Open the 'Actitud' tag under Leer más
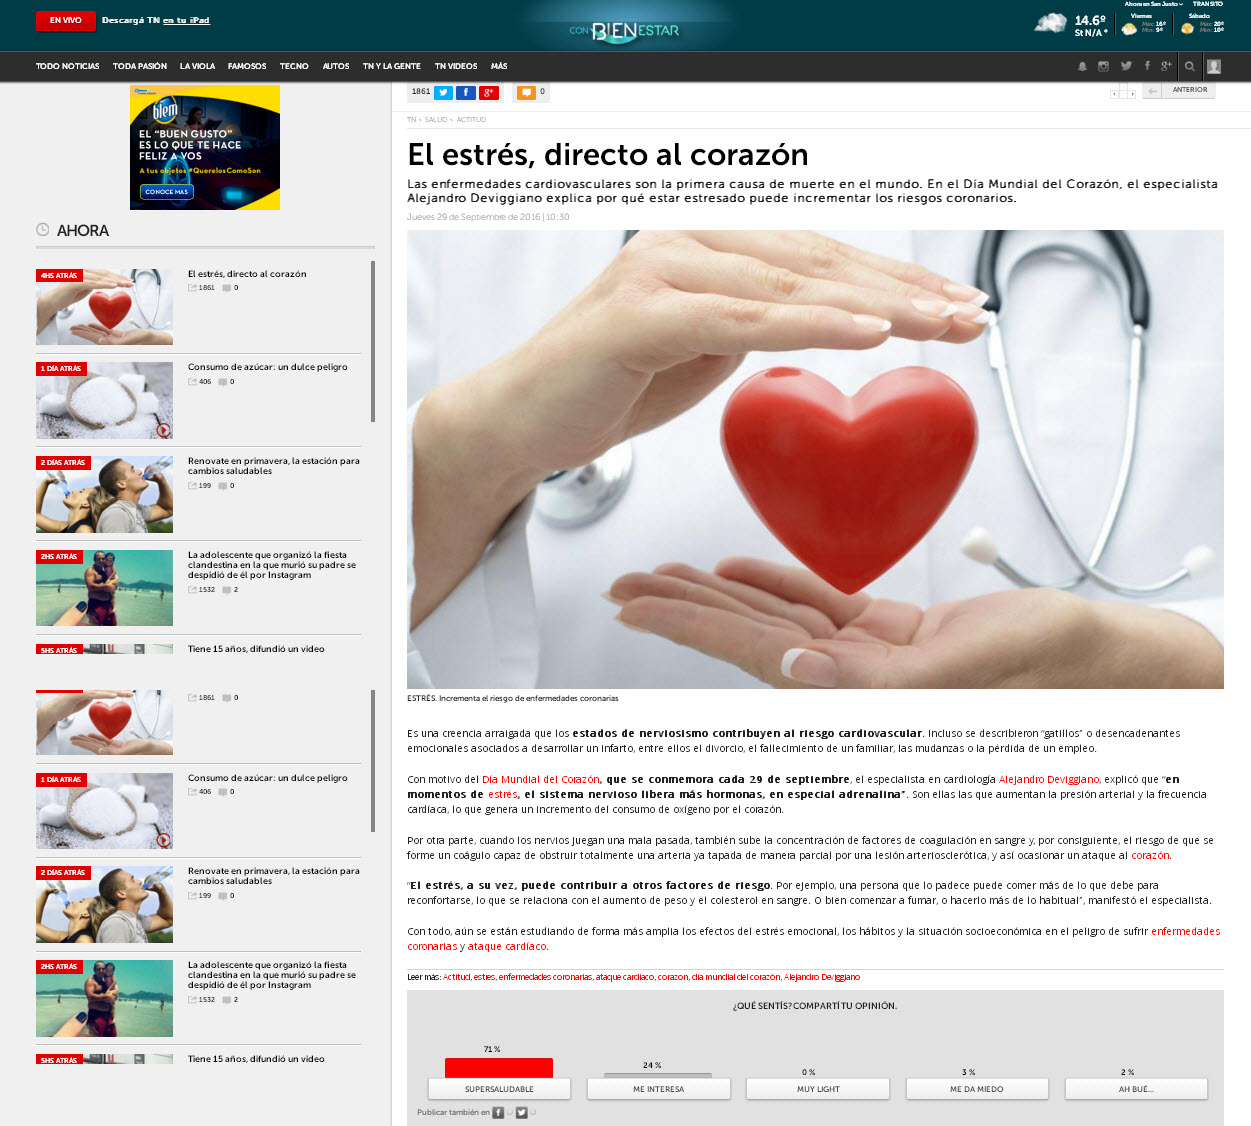 click(x=456, y=977)
